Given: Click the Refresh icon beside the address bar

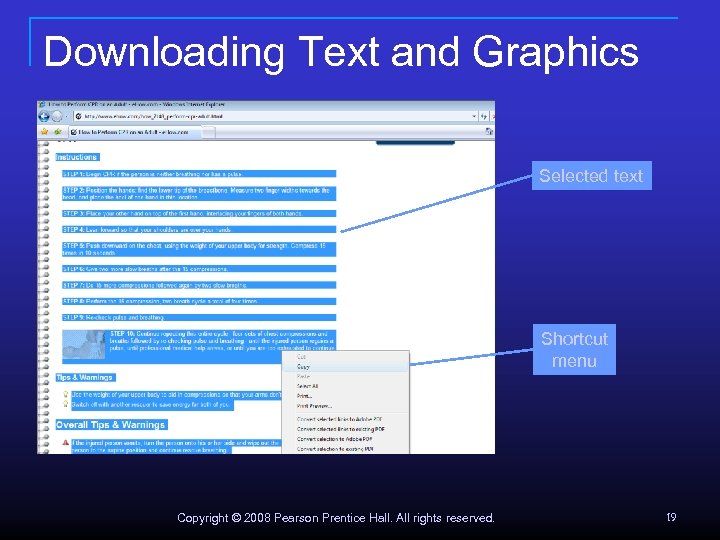Looking at the screenshot, I should (484, 117).
